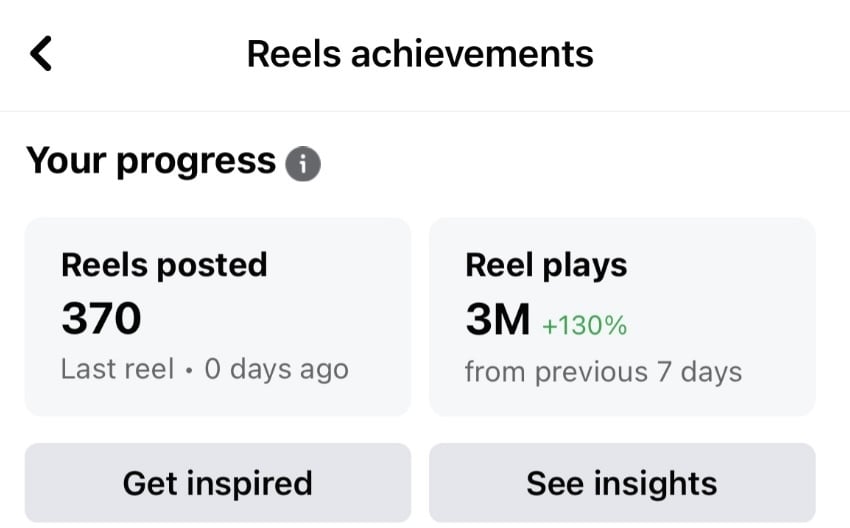This screenshot has height=528, width=850.
Task: Click the Last reel text
Action: click(x=116, y=369)
